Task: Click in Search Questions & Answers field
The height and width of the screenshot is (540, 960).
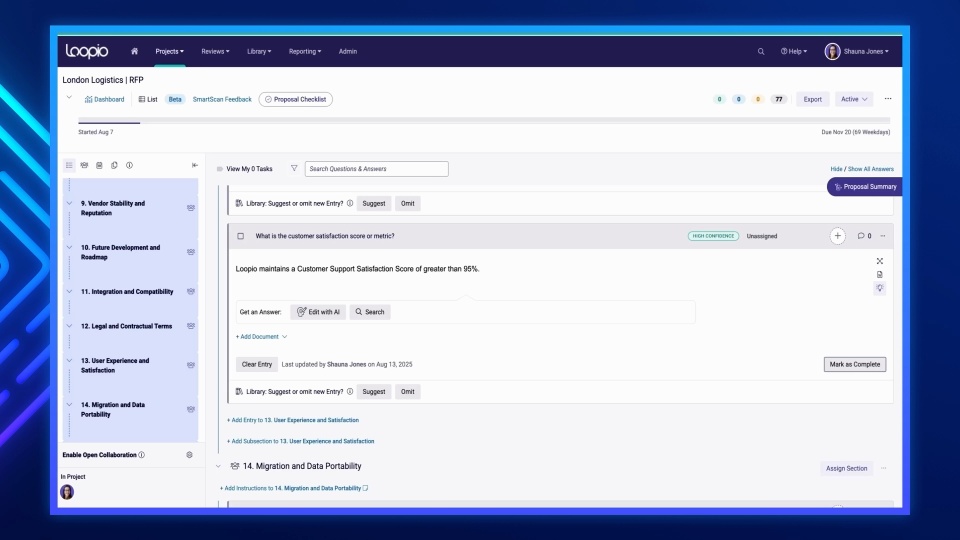Action: pyautogui.click(x=377, y=169)
